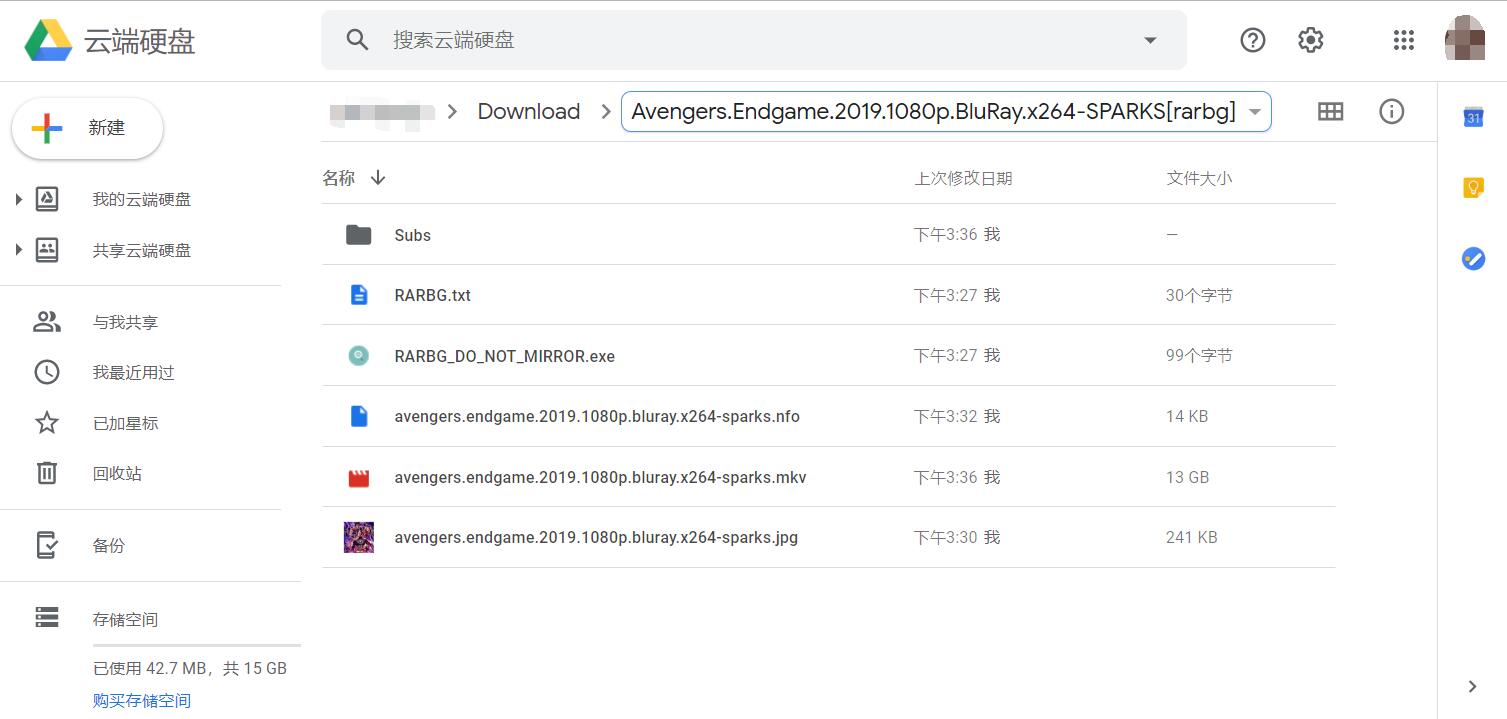Viewport: 1507px width, 719px height.
Task: Click the 30个字节 size cell
Action: tap(1199, 295)
